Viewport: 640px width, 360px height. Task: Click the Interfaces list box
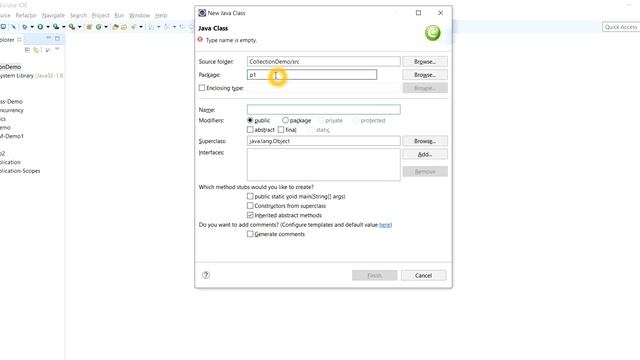[x=324, y=164]
